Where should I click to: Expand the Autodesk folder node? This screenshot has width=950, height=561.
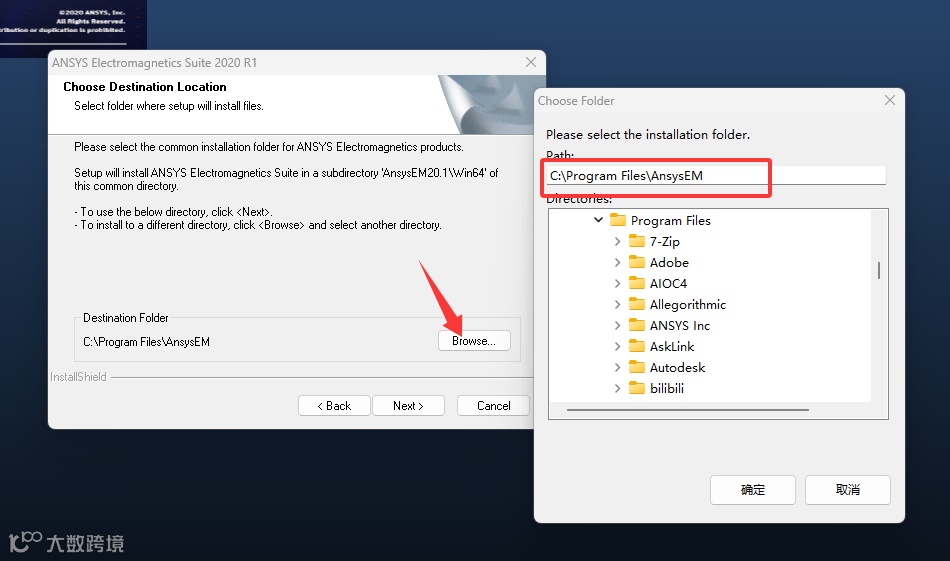coord(617,367)
